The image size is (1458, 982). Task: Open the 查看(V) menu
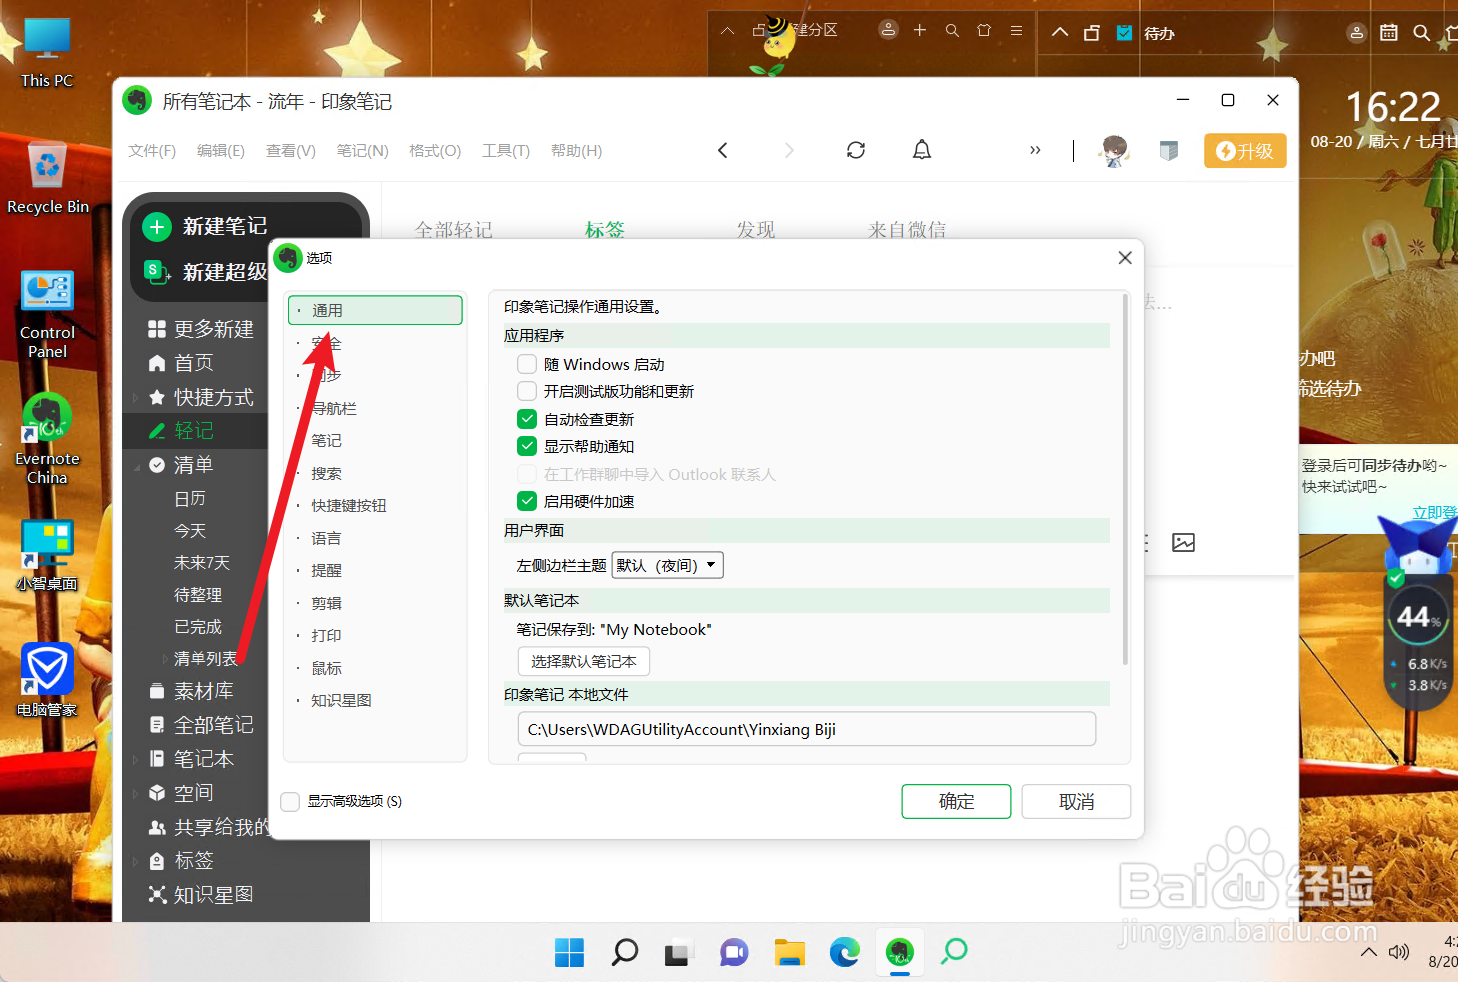pyautogui.click(x=291, y=151)
